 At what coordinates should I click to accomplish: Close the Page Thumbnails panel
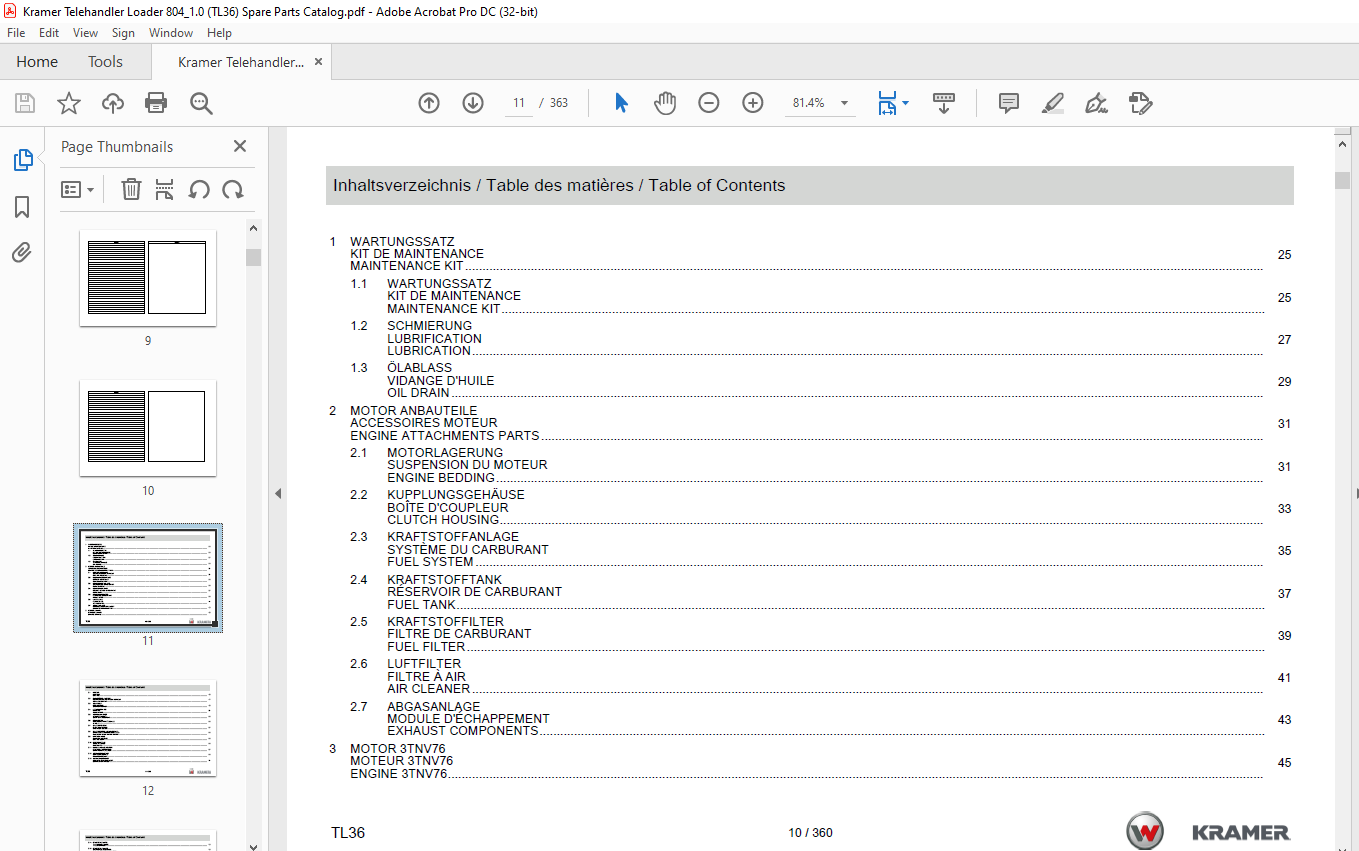[240, 146]
